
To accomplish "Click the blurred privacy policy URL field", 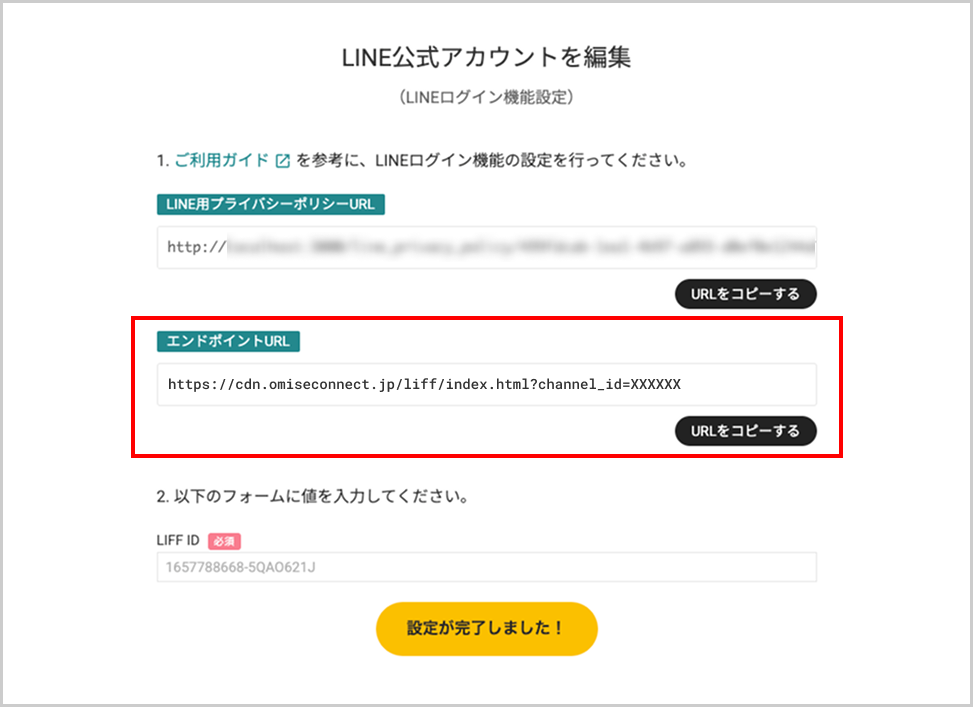I will [x=486, y=247].
